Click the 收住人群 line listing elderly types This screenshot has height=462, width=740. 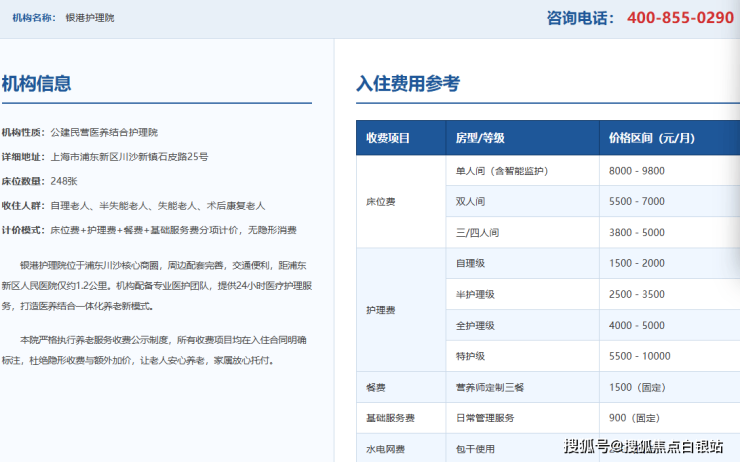coord(133,206)
